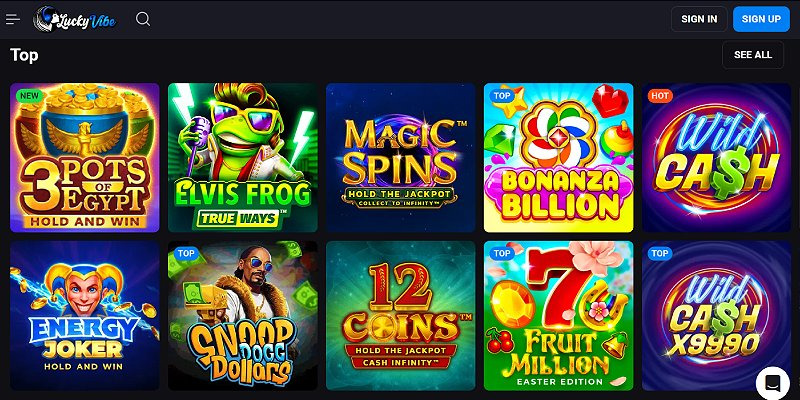Open the Wild Cash x9990 game
Viewport: 800px width, 400px height.
pos(716,316)
